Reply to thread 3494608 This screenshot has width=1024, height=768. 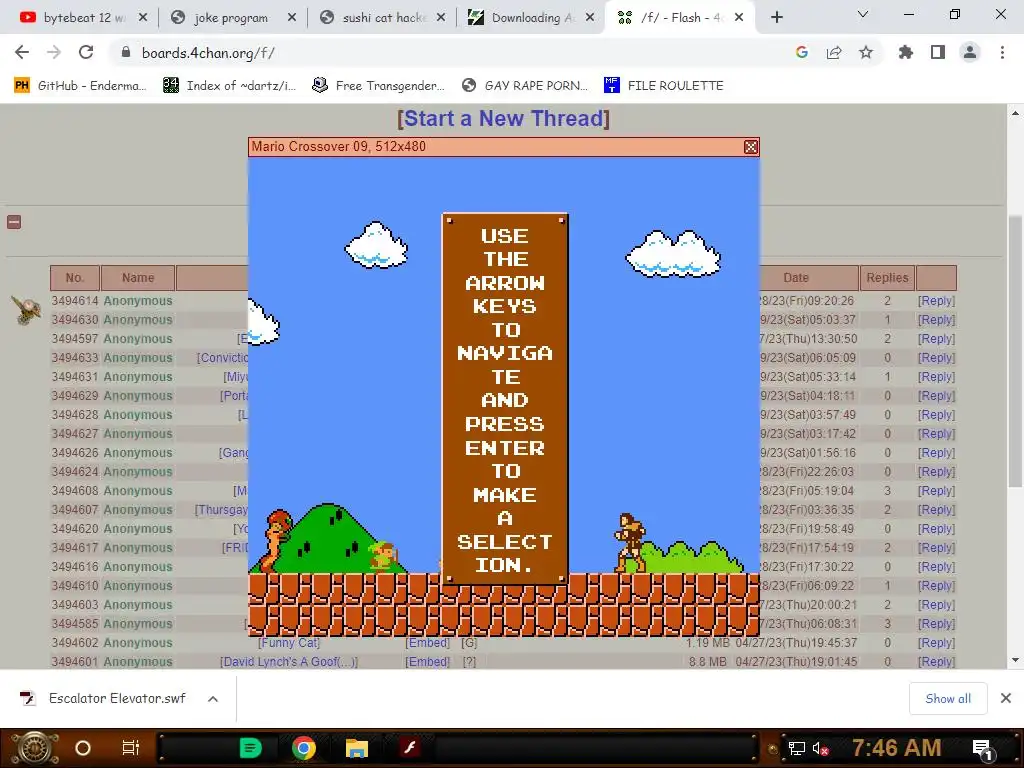936,490
